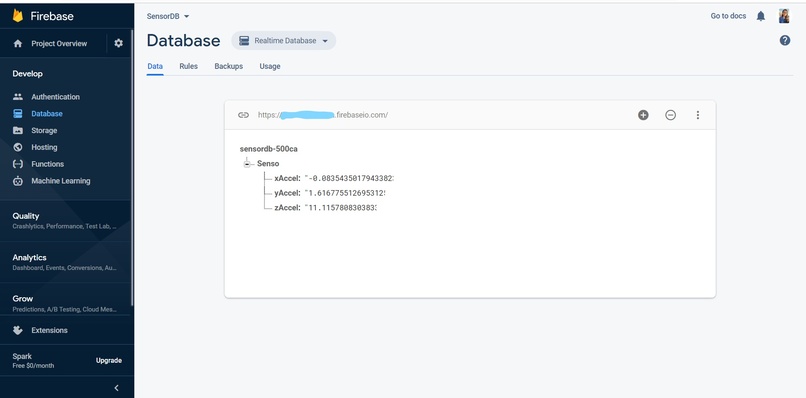
Task: Add a child node with plus icon
Action: pos(643,115)
